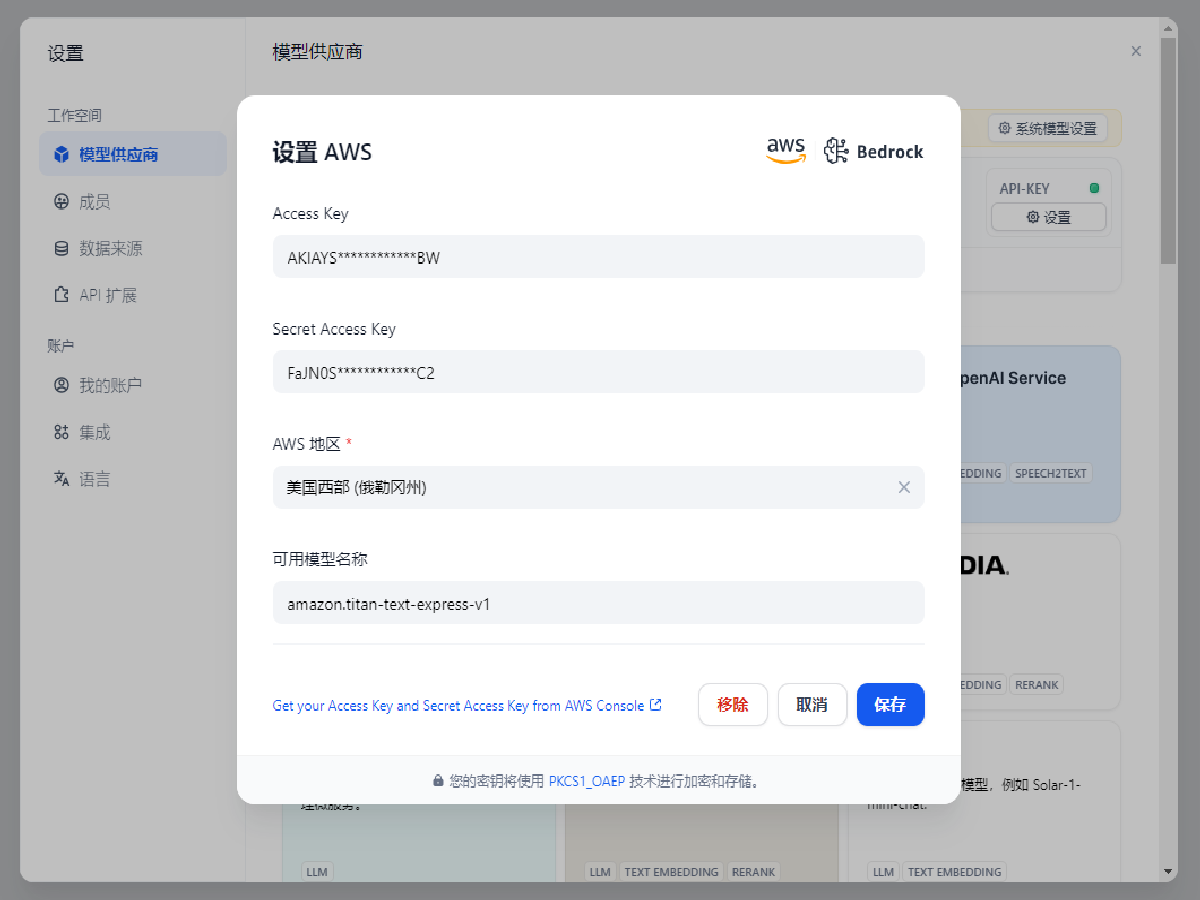Image resolution: width=1200 pixels, height=900 pixels.
Task: Open the PKCS1_OAEP encryption link
Action: click(587, 781)
